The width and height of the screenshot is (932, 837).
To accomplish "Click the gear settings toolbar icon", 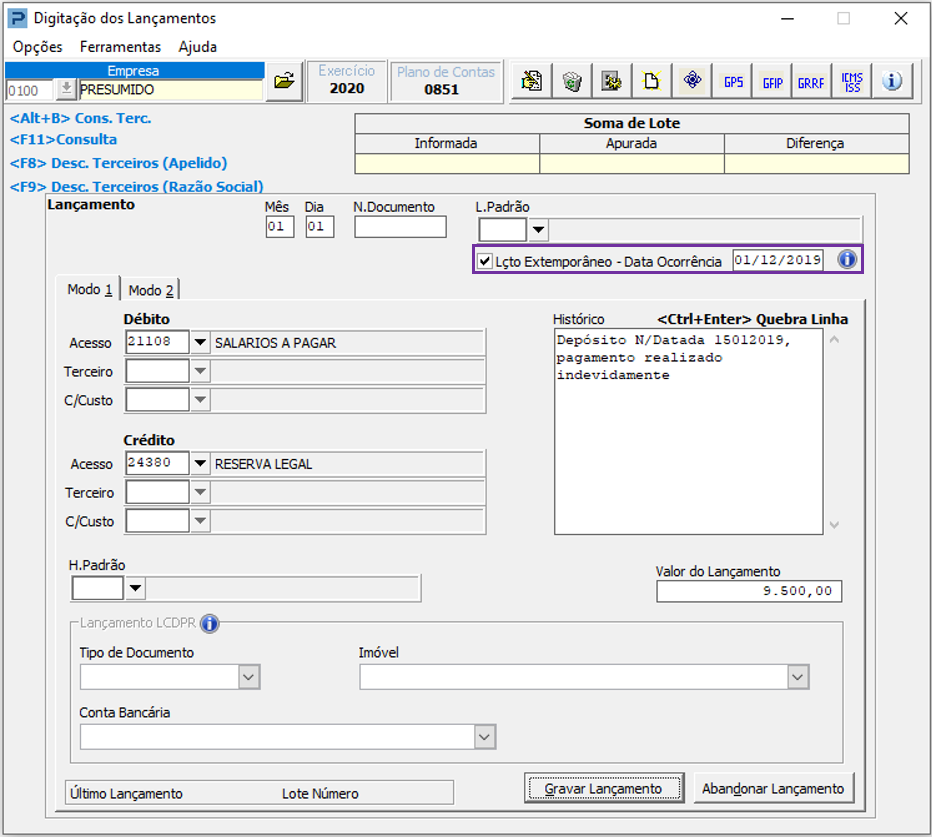I will pyautogui.click(x=612, y=81).
